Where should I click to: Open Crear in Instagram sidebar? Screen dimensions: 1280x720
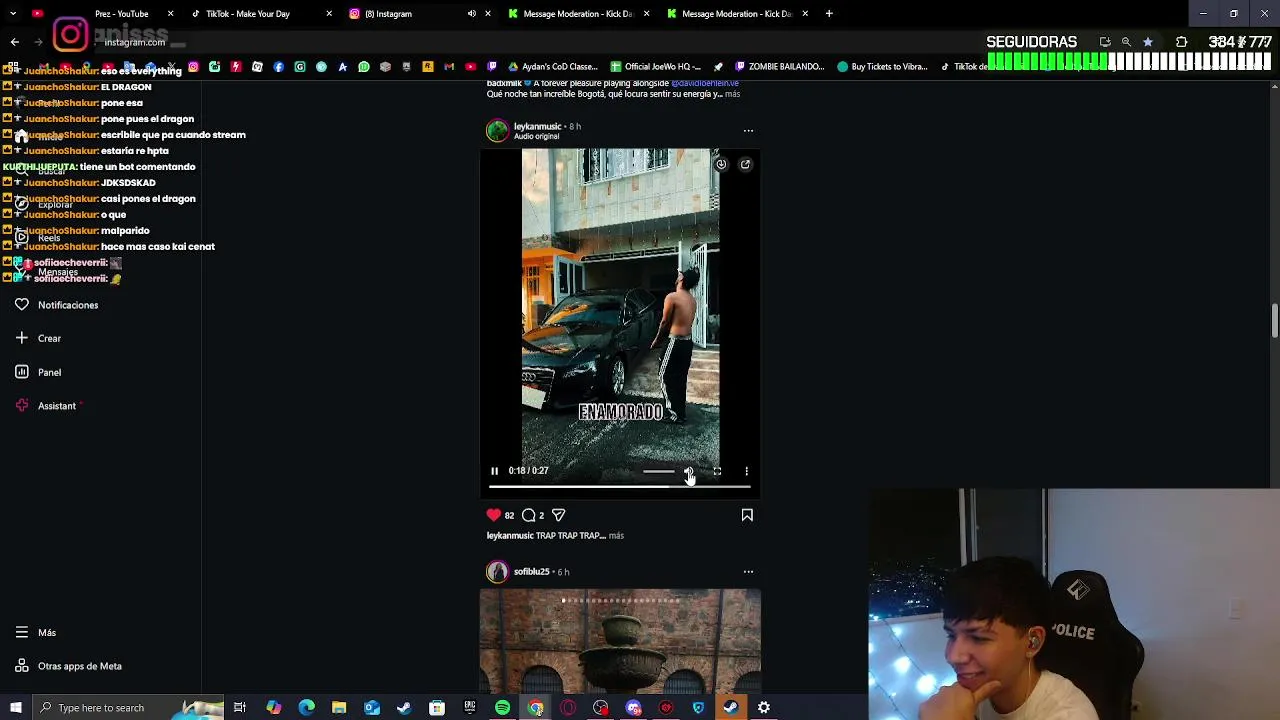[38, 338]
